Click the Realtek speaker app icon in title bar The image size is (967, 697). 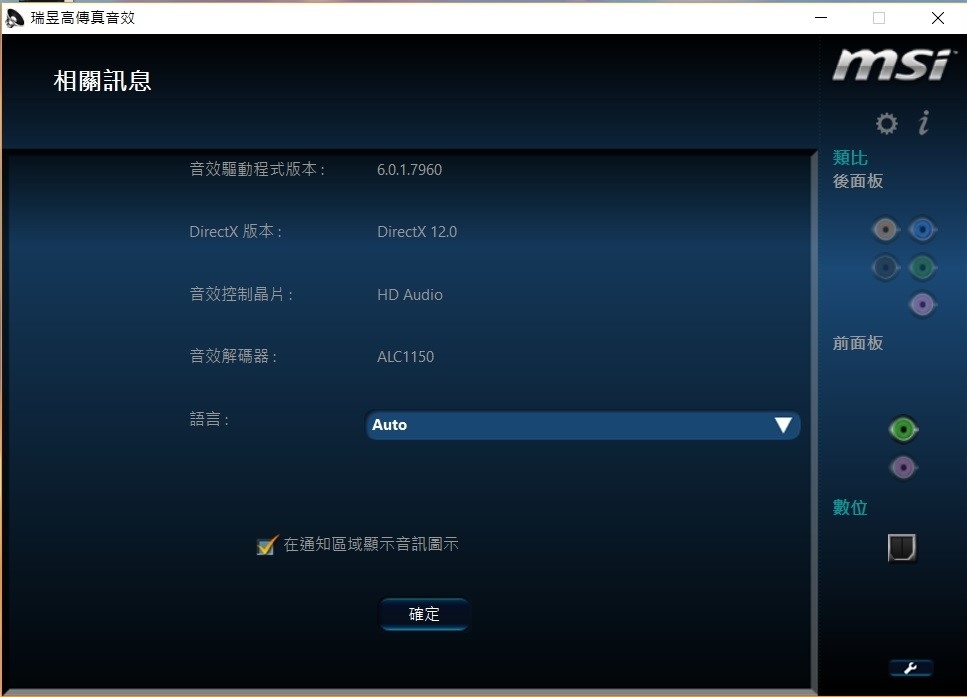14,18
